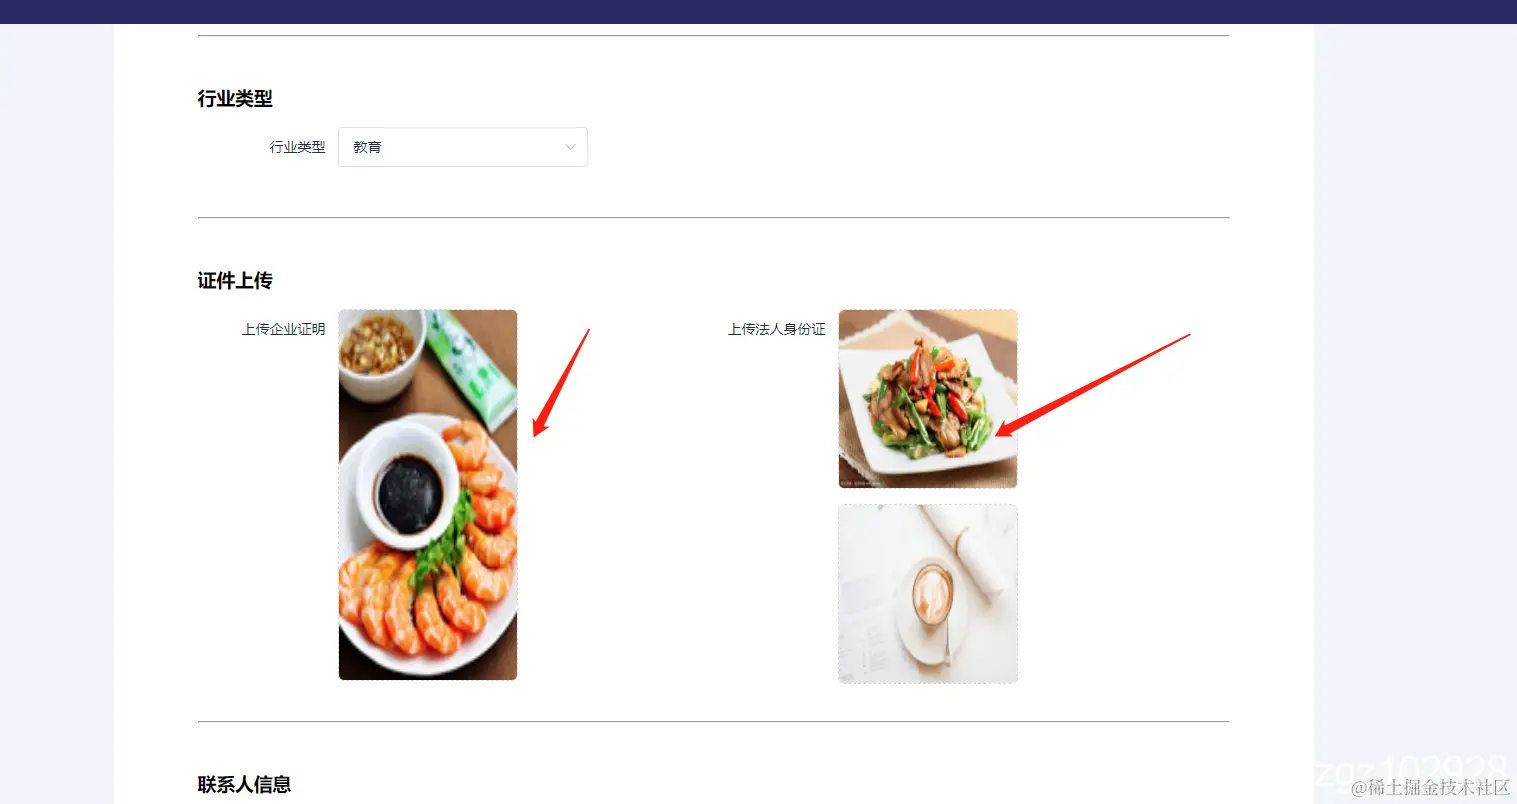Click red arrow pointing at stir-fry image
Image resolution: width=1517 pixels, height=804 pixels.
1092,386
